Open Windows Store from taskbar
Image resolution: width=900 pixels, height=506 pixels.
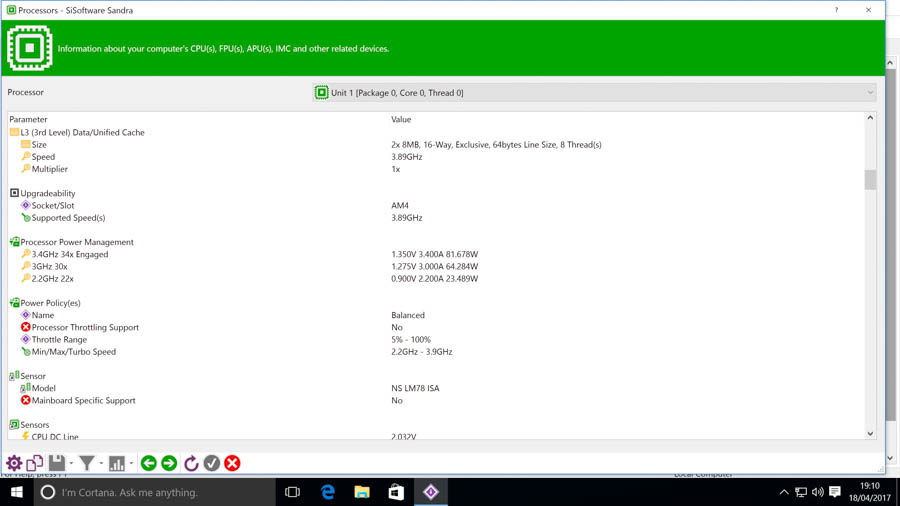(x=396, y=492)
